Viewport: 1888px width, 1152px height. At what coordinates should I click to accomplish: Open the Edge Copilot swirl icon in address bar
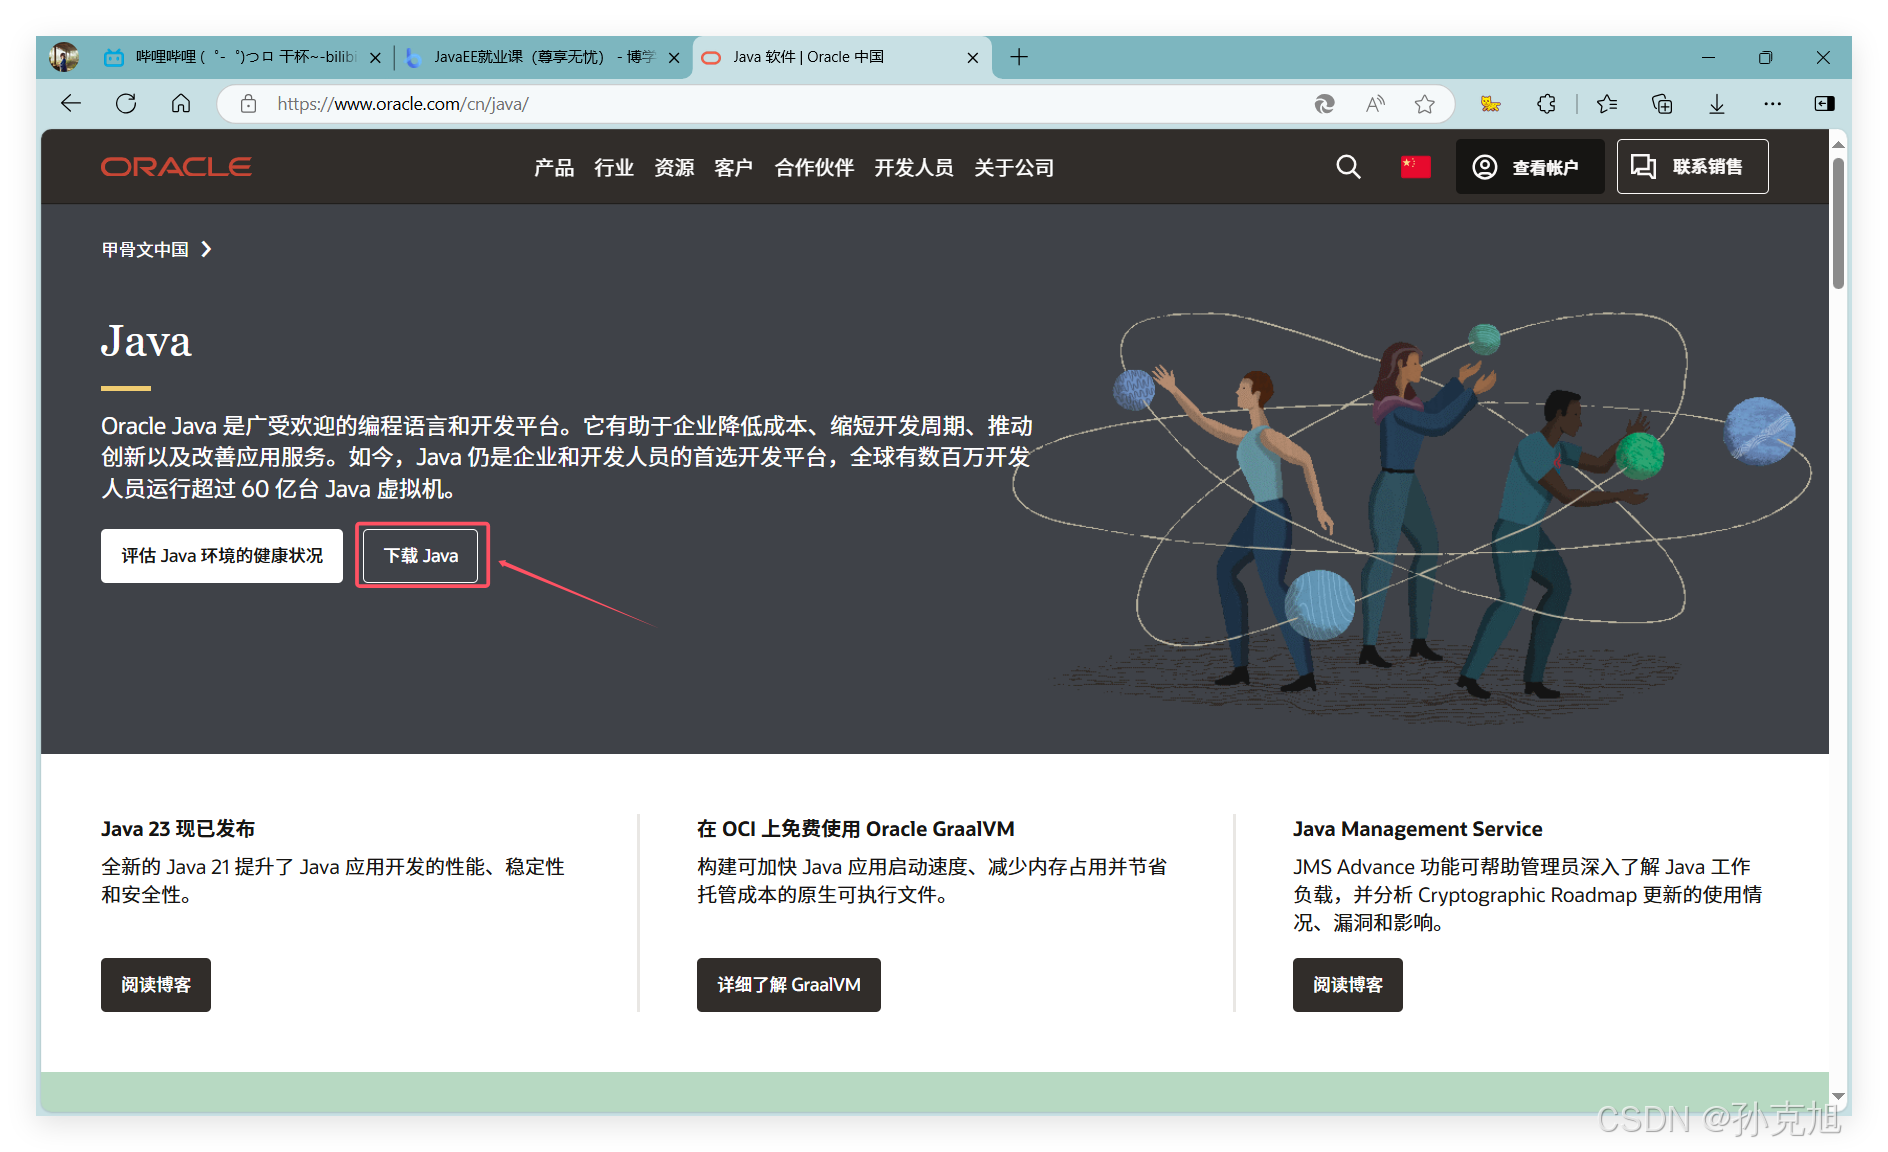[1324, 104]
